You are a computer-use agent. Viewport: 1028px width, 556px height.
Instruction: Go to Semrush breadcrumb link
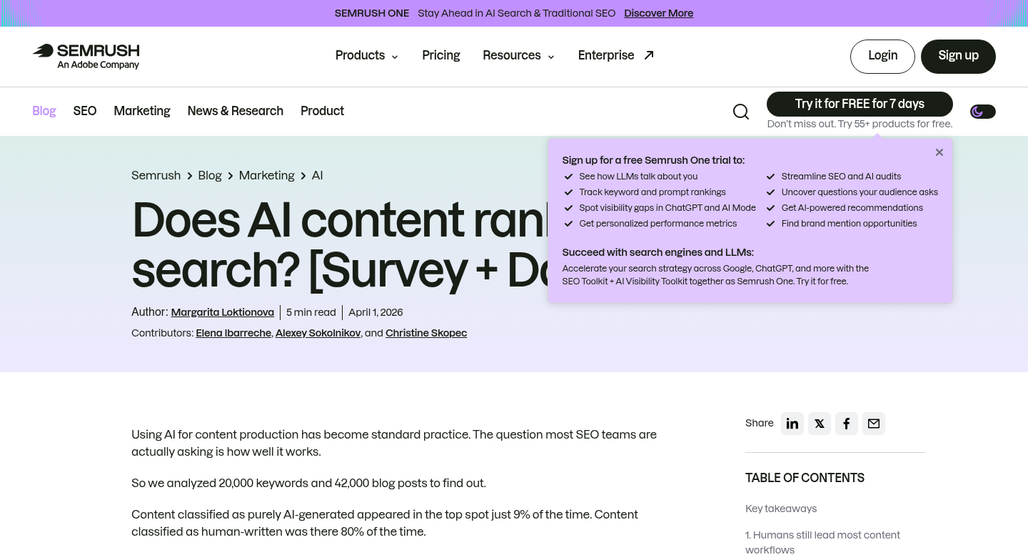click(156, 176)
